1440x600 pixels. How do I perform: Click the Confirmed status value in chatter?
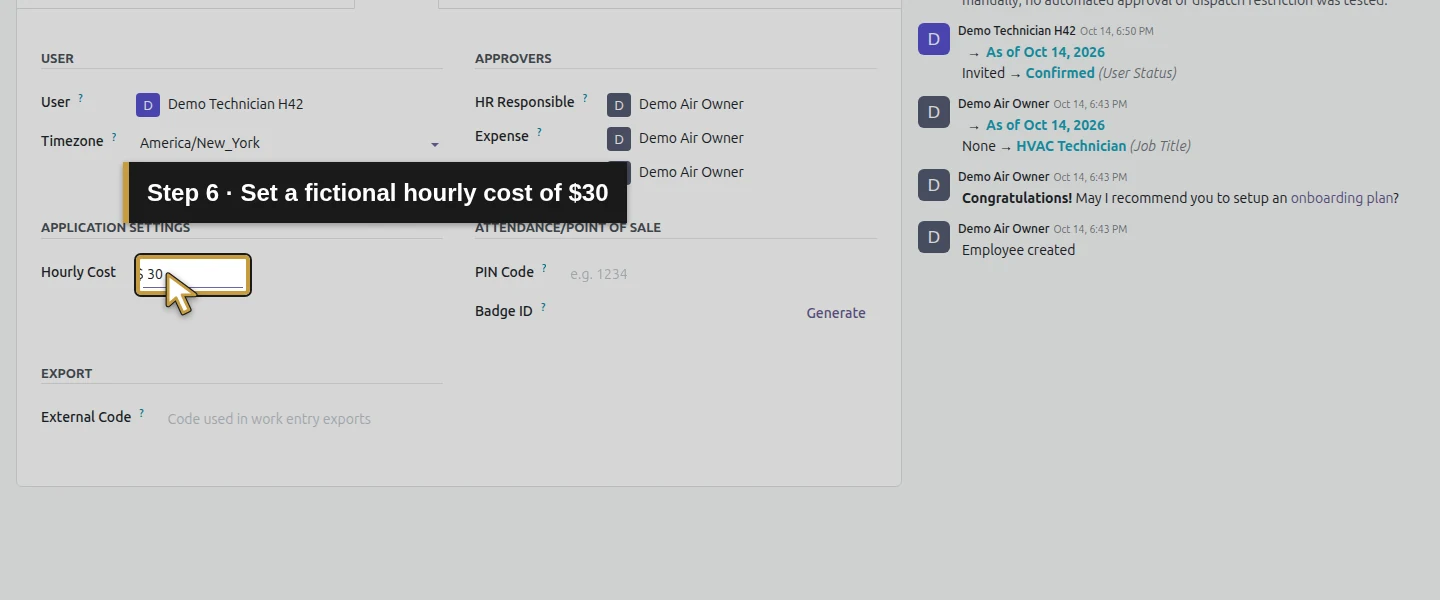pyautogui.click(x=1060, y=73)
